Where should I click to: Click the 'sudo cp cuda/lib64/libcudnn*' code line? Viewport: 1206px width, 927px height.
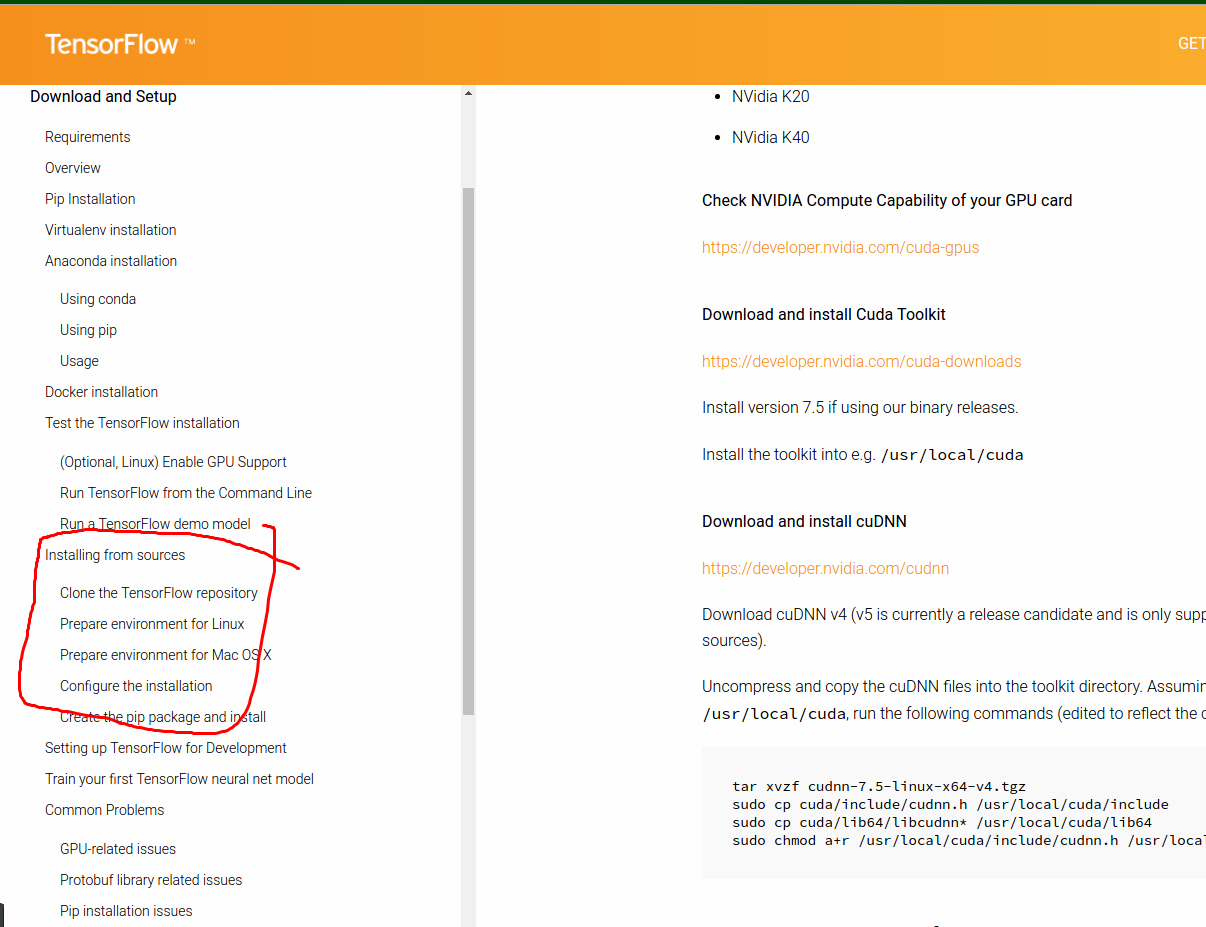(x=942, y=822)
